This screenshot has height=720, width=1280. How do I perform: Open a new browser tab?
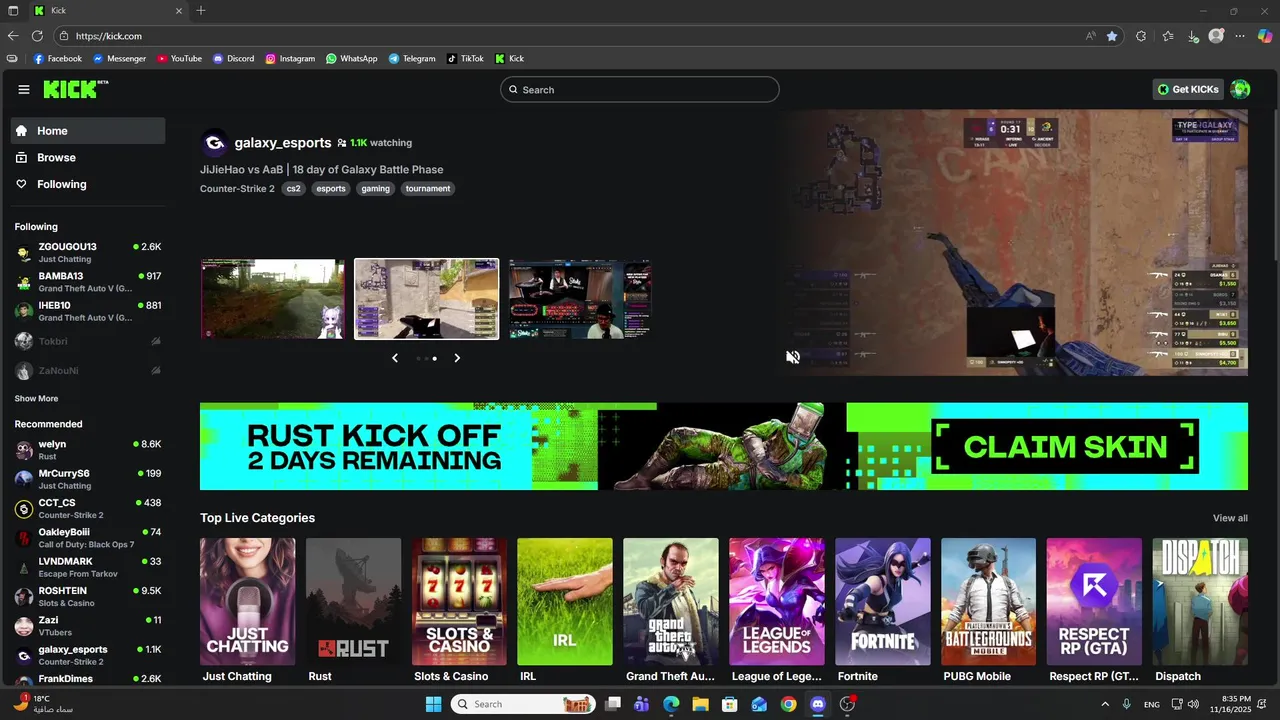pyautogui.click(x=201, y=10)
